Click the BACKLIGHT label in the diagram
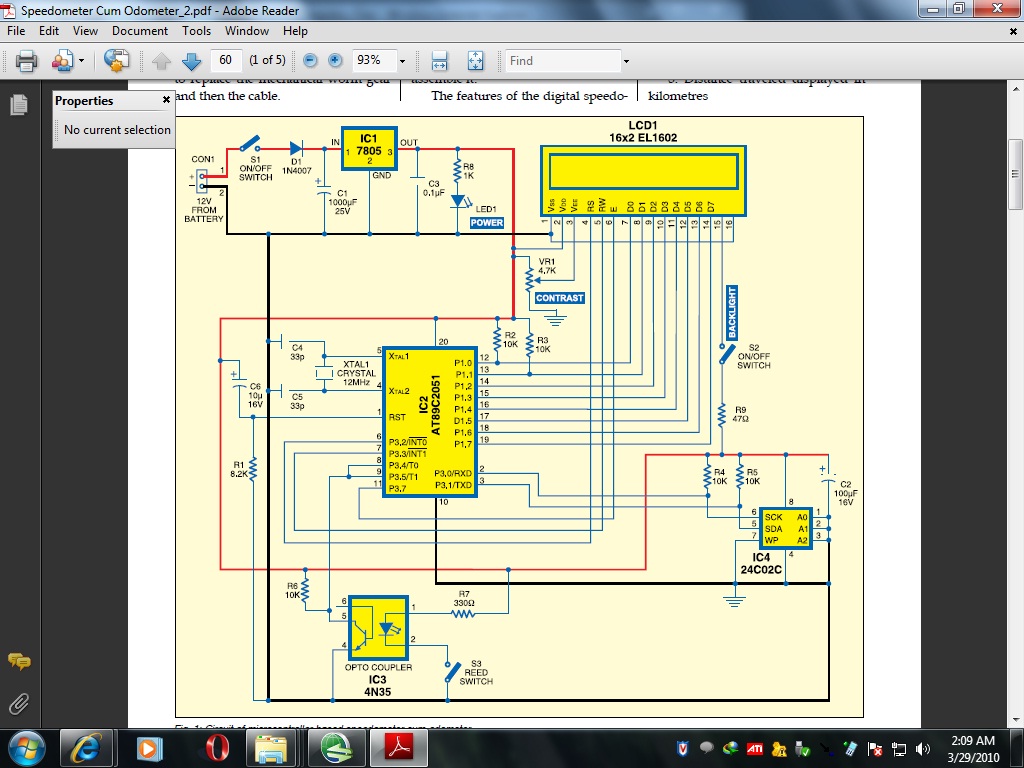This screenshot has width=1024, height=768. pos(732,312)
